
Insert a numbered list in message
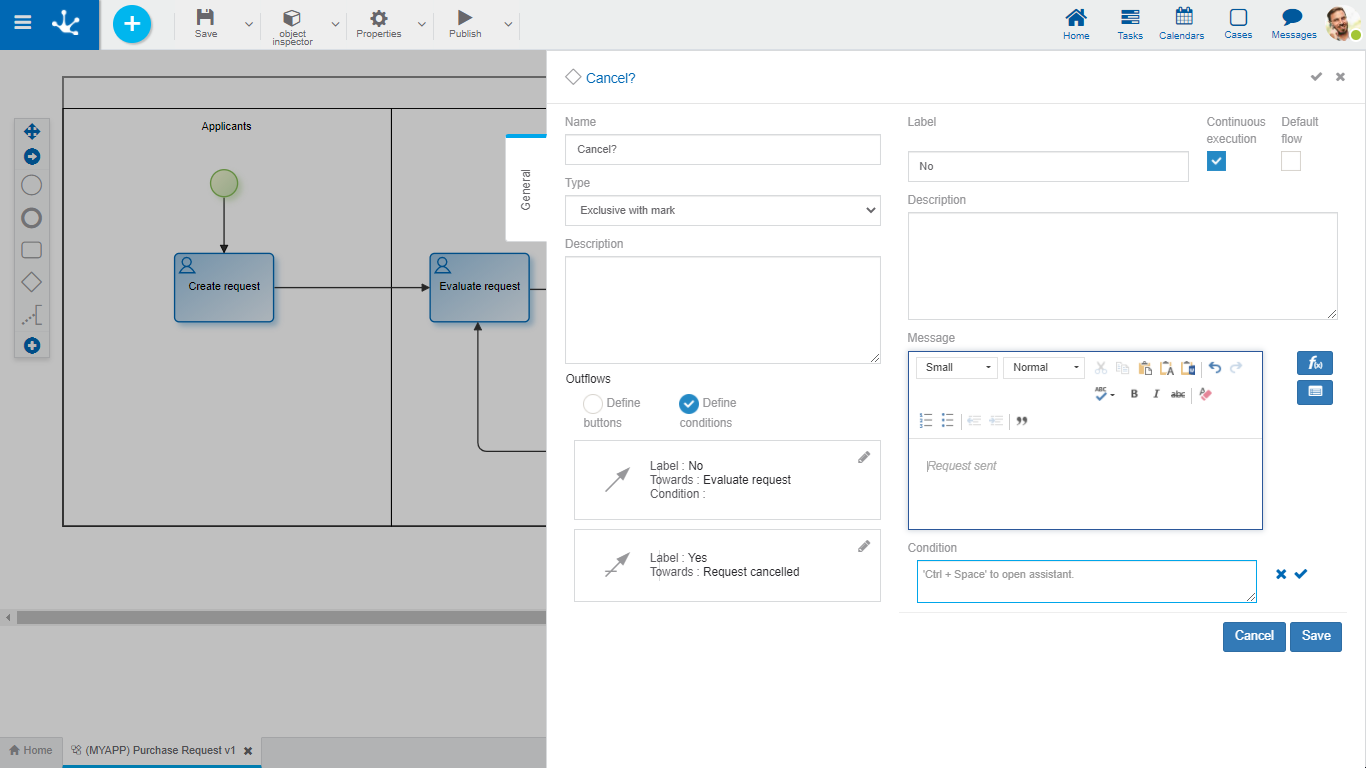(x=926, y=421)
